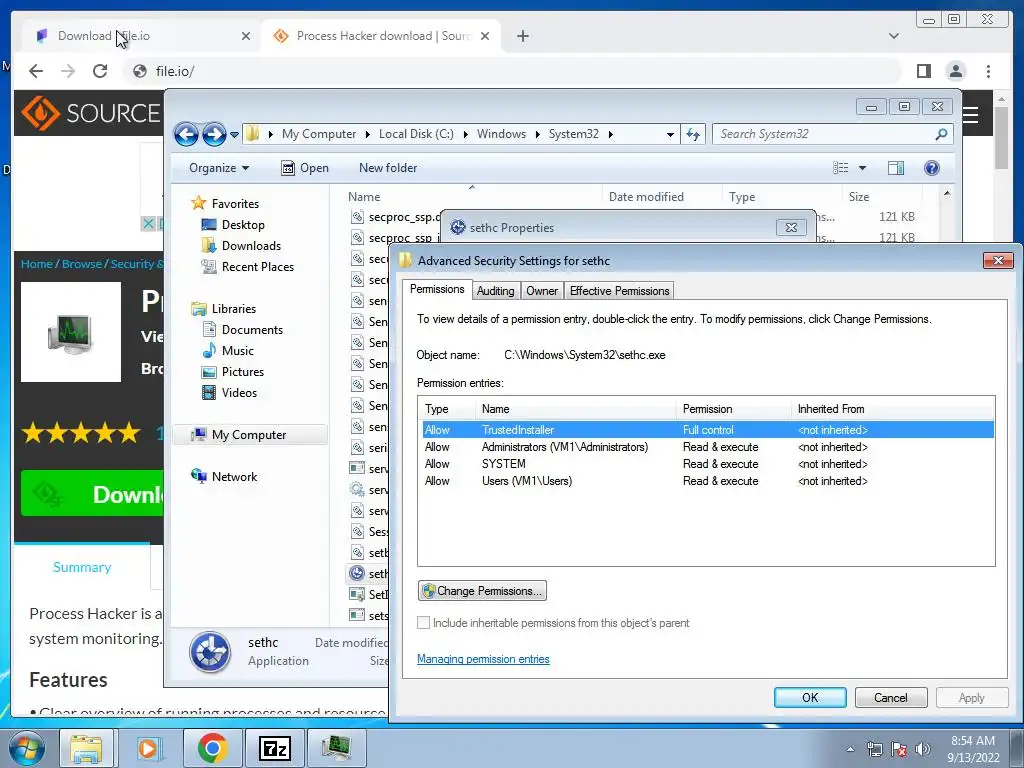Click OK in Advanced Security Settings
This screenshot has height=768, width=1024.
(810, 697)
